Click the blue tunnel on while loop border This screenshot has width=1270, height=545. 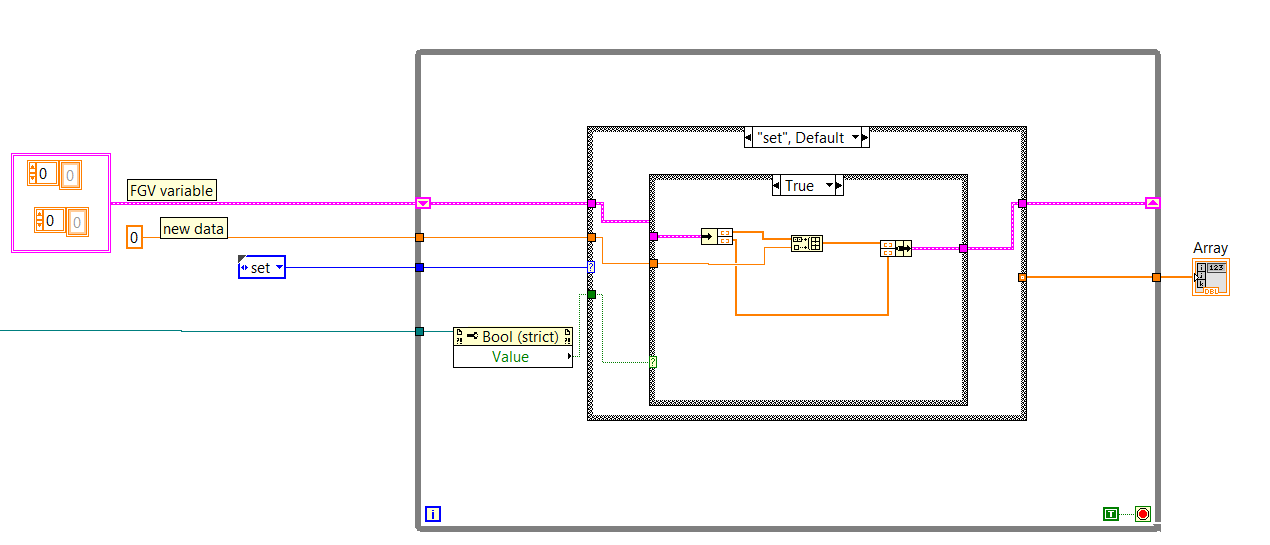[419, 267]
